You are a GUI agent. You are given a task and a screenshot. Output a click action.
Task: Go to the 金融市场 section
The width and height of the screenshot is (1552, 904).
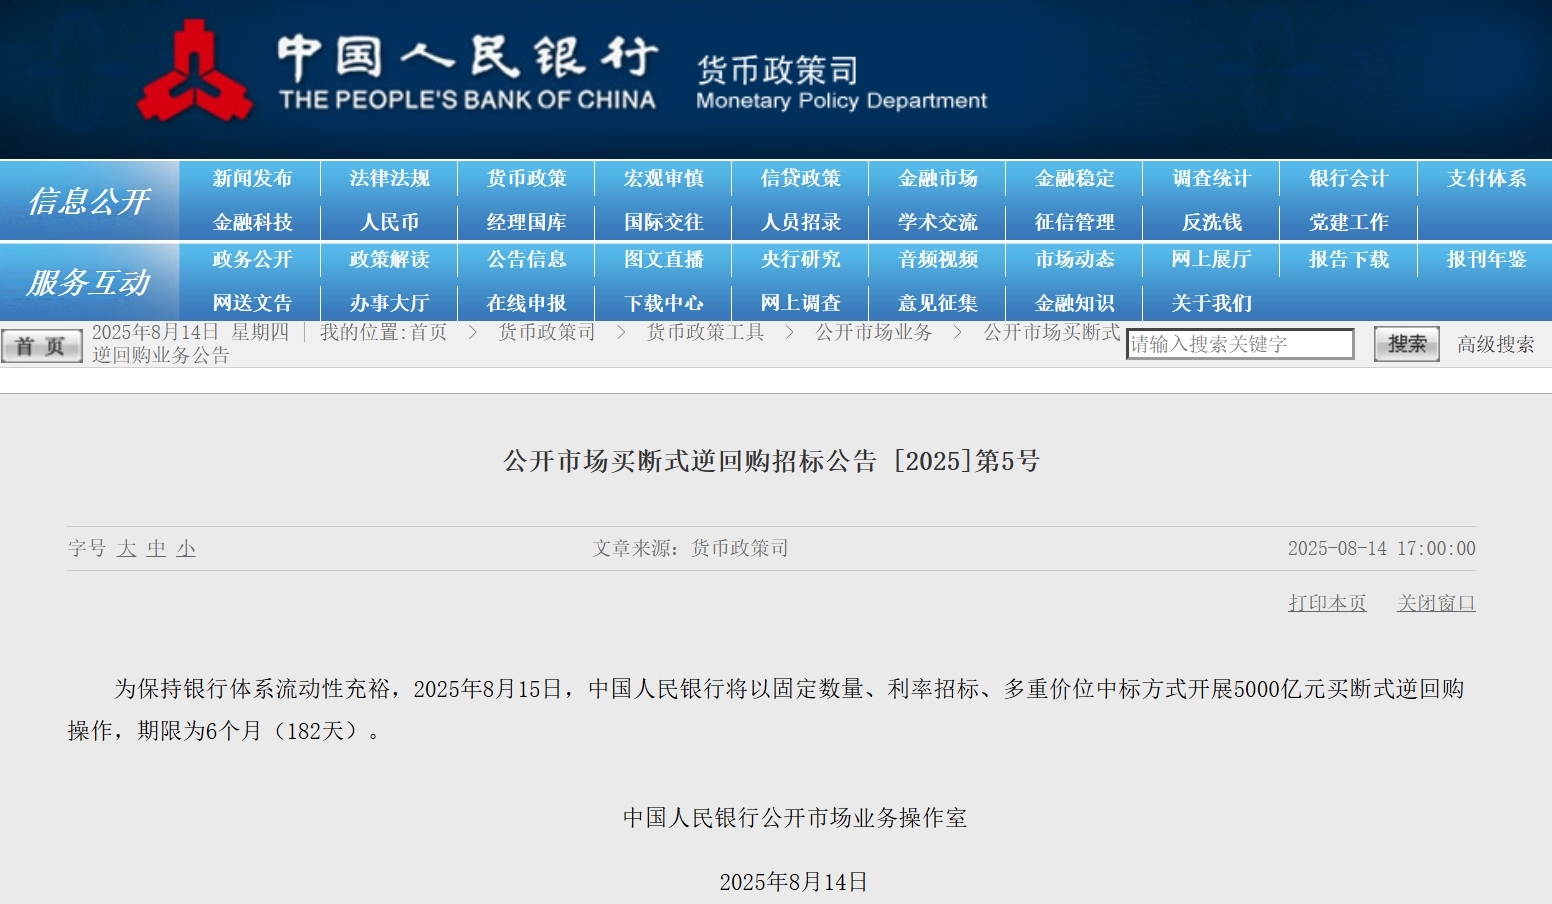pos(937,179)
